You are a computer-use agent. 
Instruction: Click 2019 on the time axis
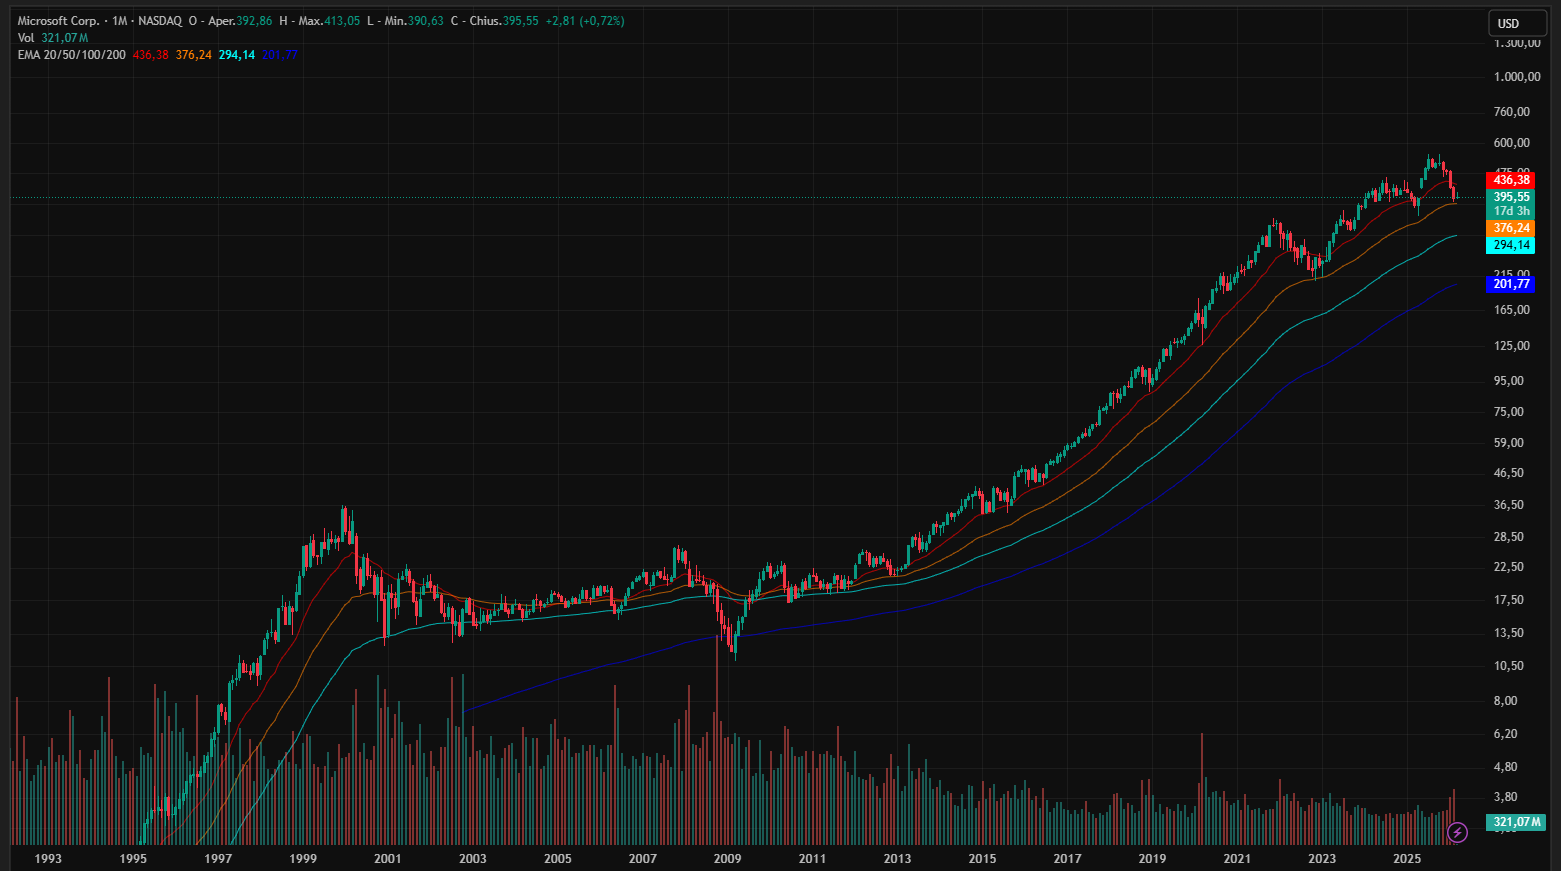click(1152, 858)
